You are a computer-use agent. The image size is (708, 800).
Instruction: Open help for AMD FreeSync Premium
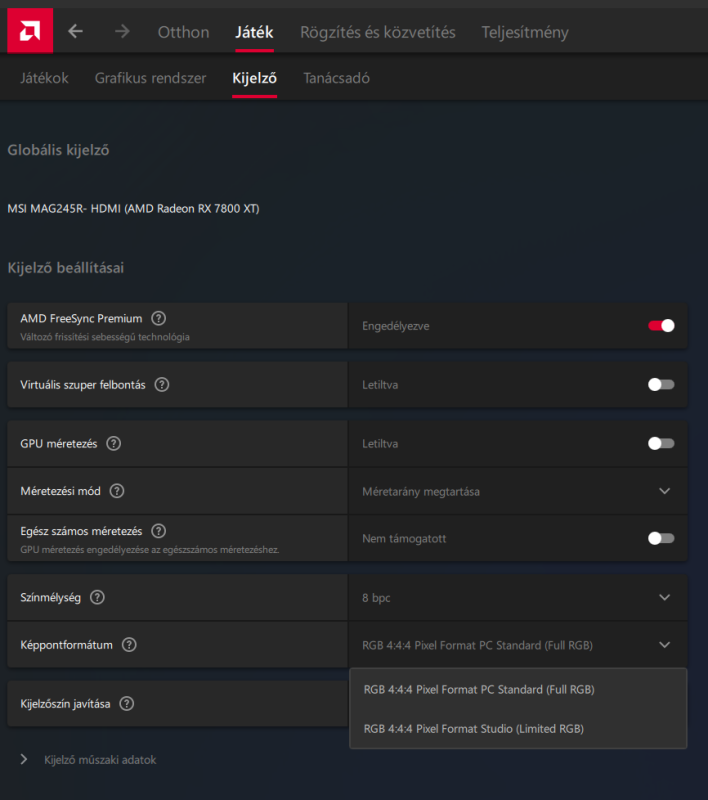(x=159, y=318)
